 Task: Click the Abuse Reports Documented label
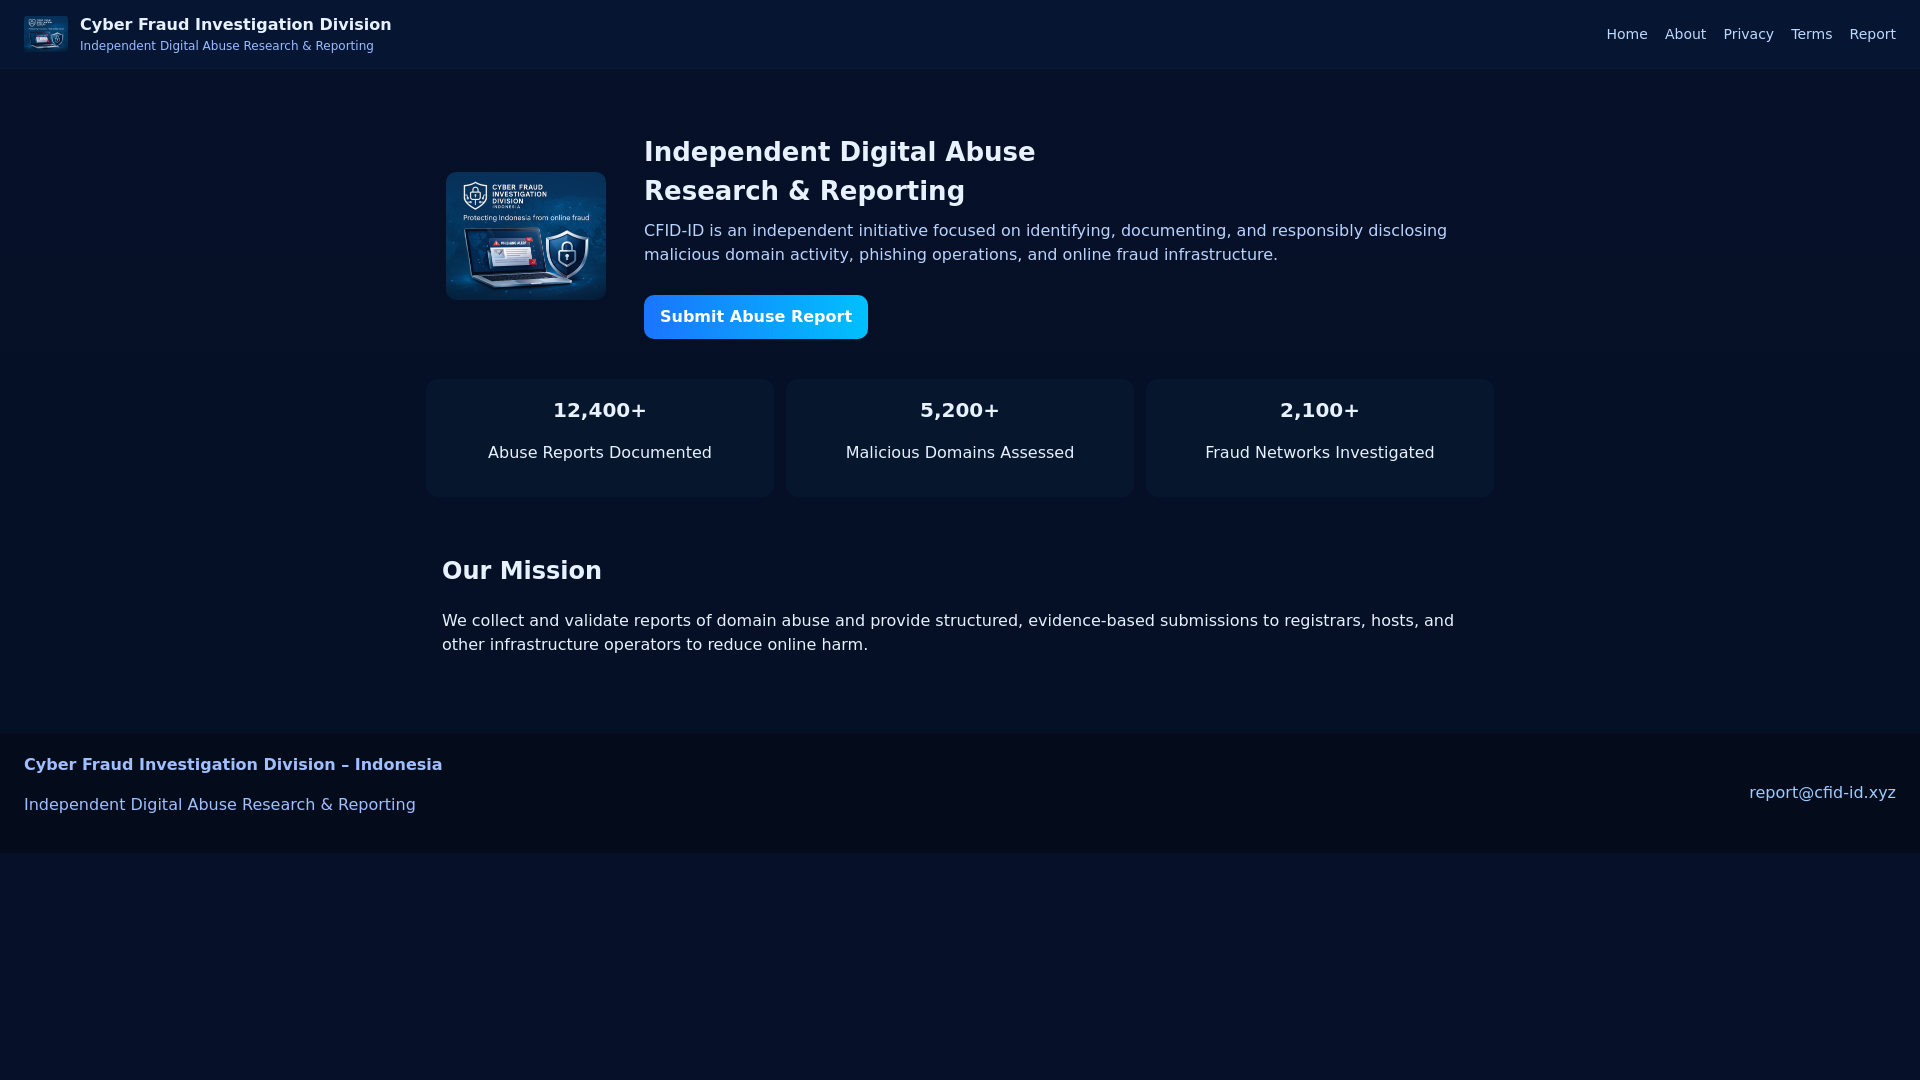pyautogui.click(x=600, y=453)
